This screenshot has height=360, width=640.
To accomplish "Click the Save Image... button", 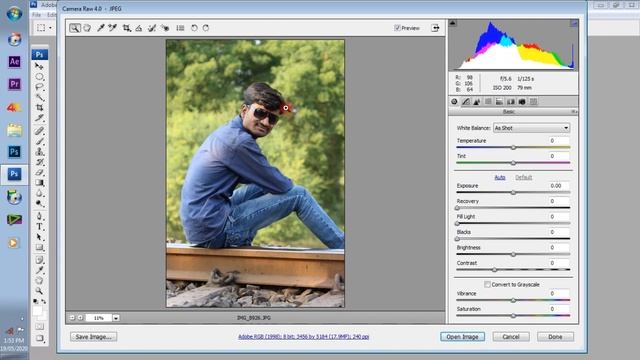I will tap(93, 337).
